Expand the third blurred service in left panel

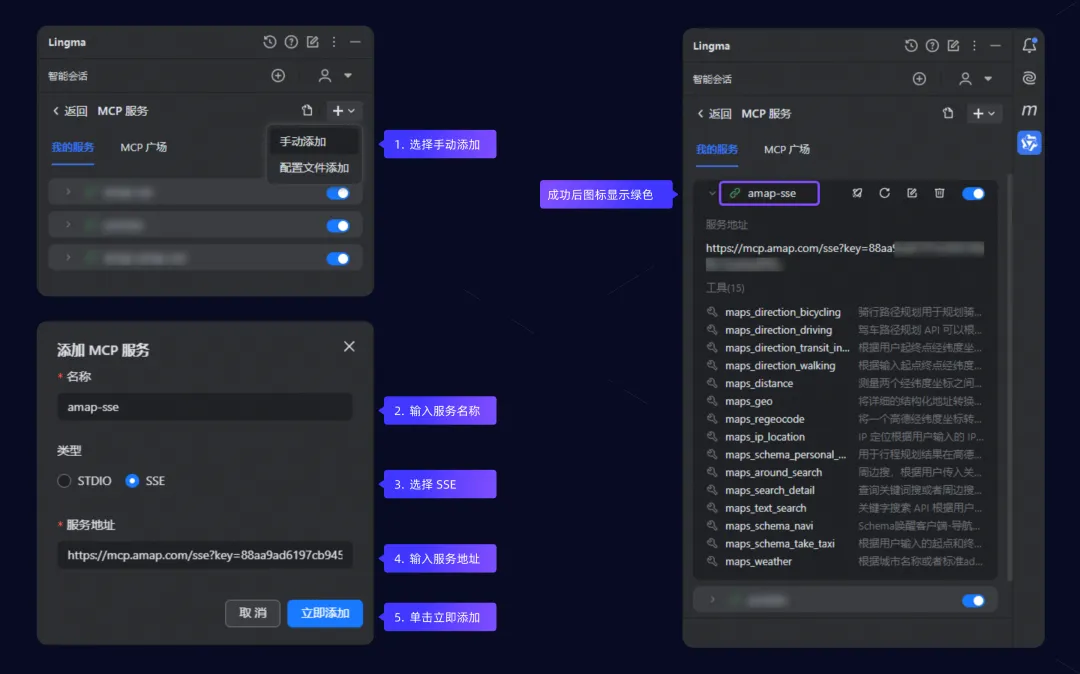(x=68, y=257)
